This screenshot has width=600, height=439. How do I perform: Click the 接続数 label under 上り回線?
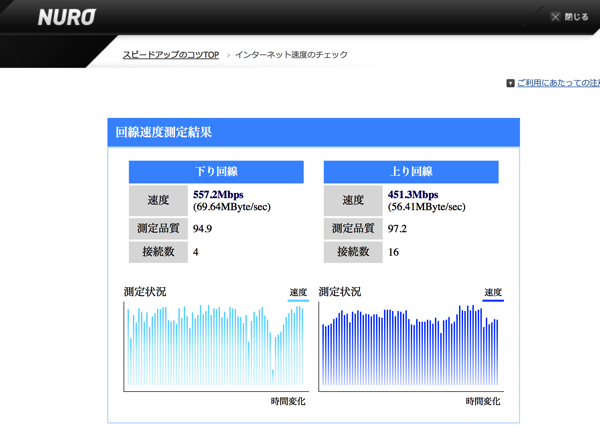pos(353,251)
